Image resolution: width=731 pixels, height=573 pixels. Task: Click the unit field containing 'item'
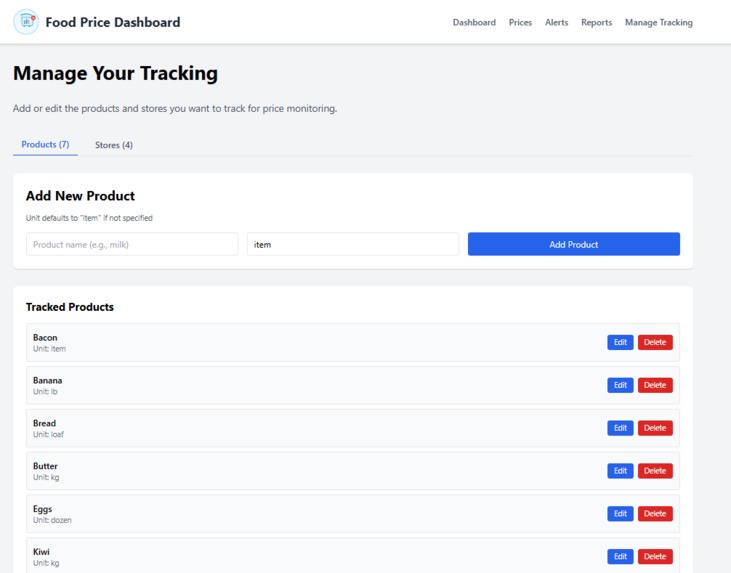tap(353, 244)
